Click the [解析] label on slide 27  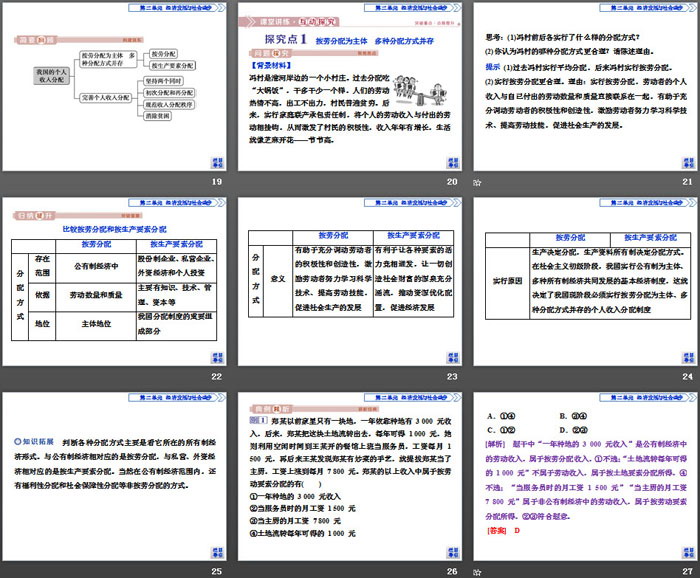[495, 444]
